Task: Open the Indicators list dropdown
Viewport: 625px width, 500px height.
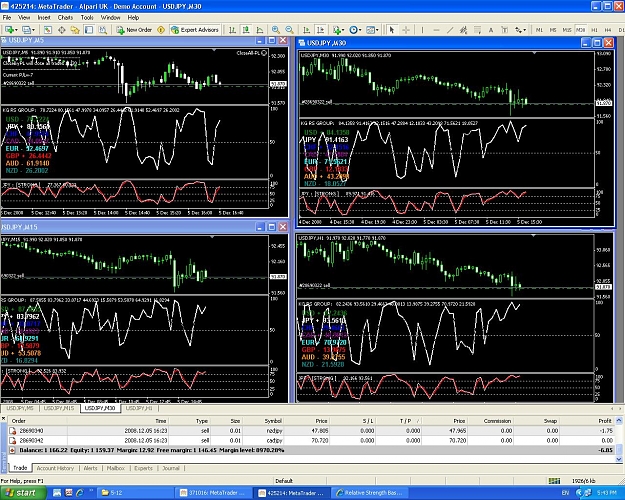Action: [338, 30]
